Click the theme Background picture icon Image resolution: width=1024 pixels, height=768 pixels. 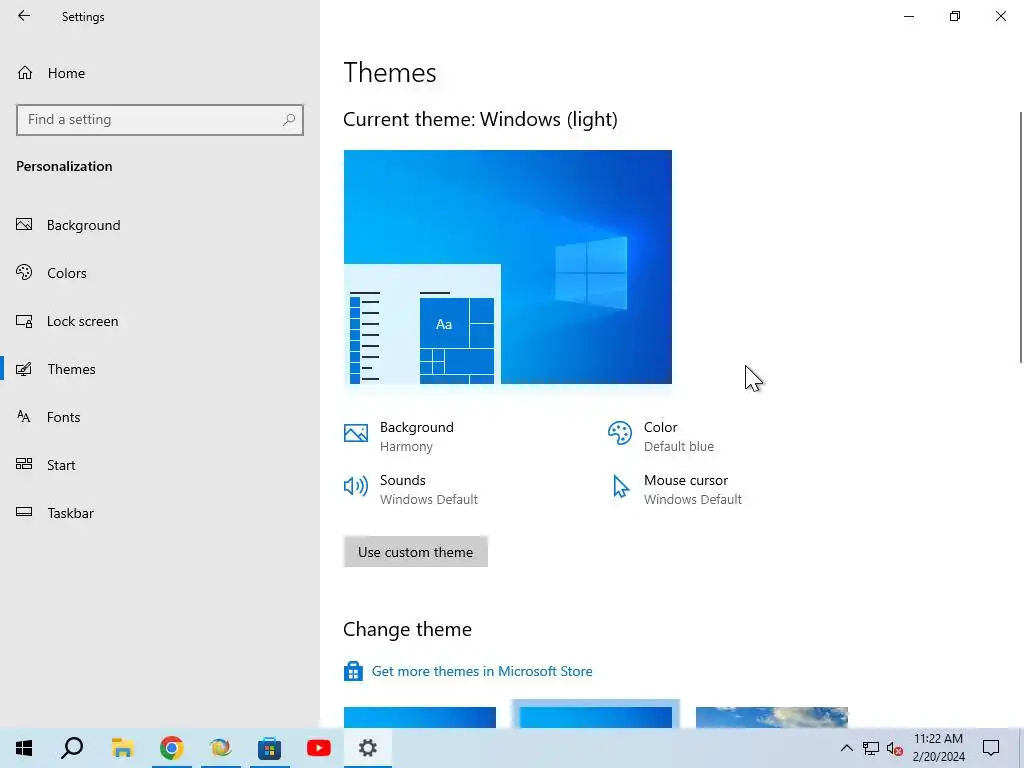pos(356,432)
